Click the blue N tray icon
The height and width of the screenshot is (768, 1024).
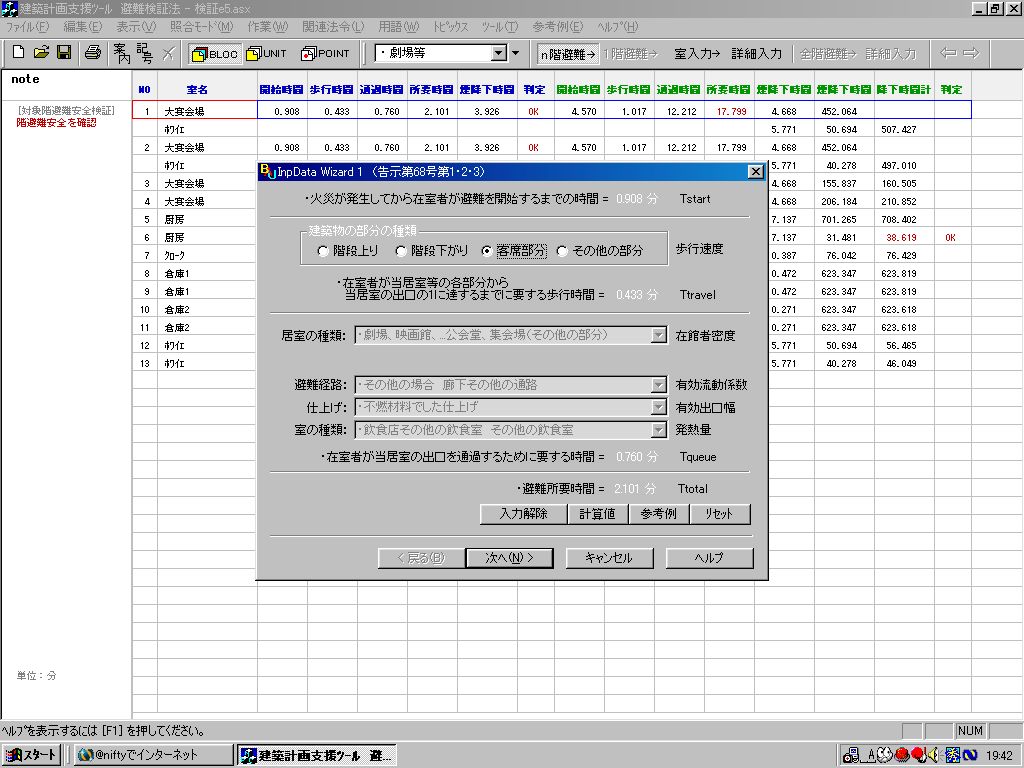tap(970, 755)
